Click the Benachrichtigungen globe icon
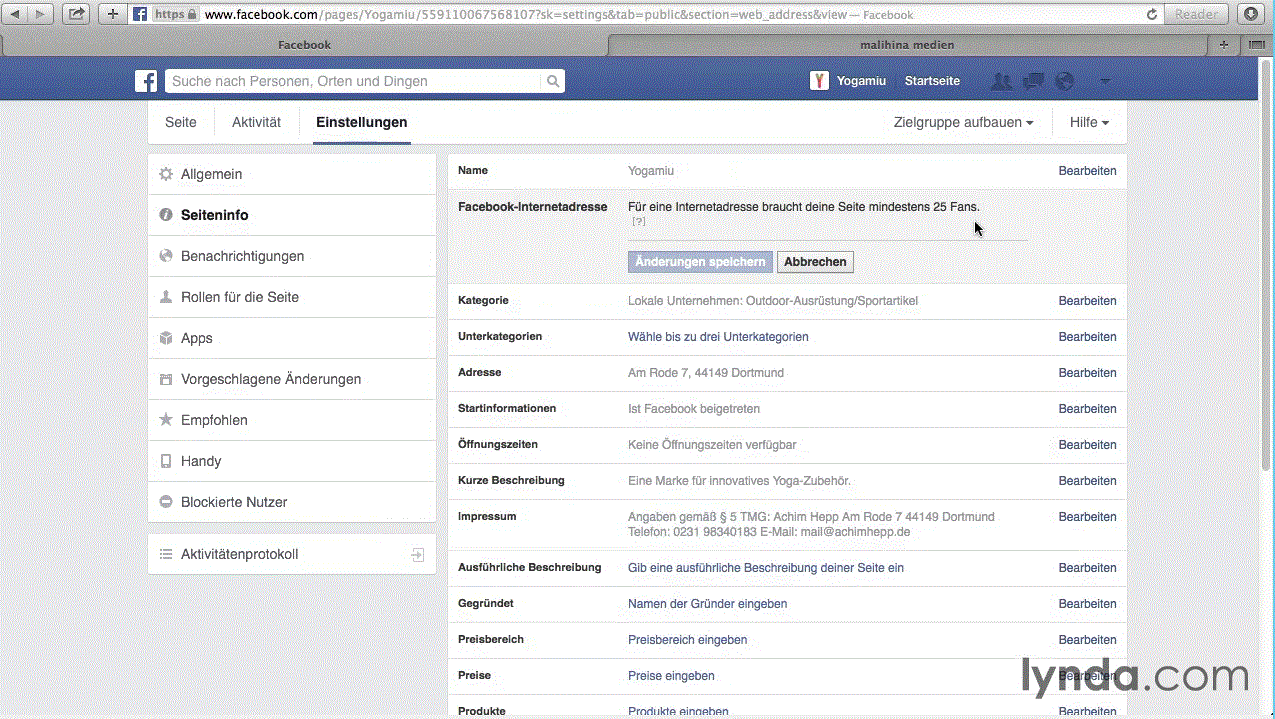The height and width of the screenshot is (719, 1275). coord(166,256)
